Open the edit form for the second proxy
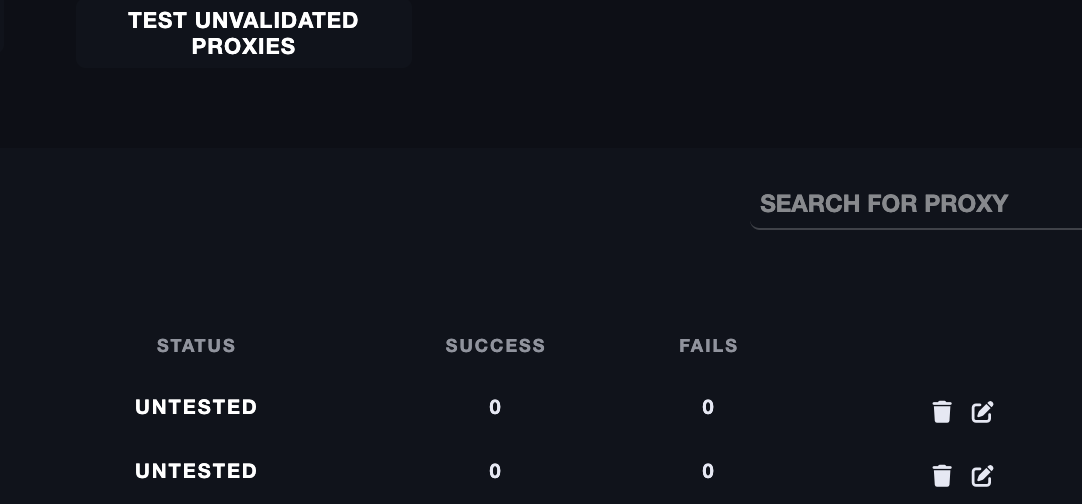 982,475
